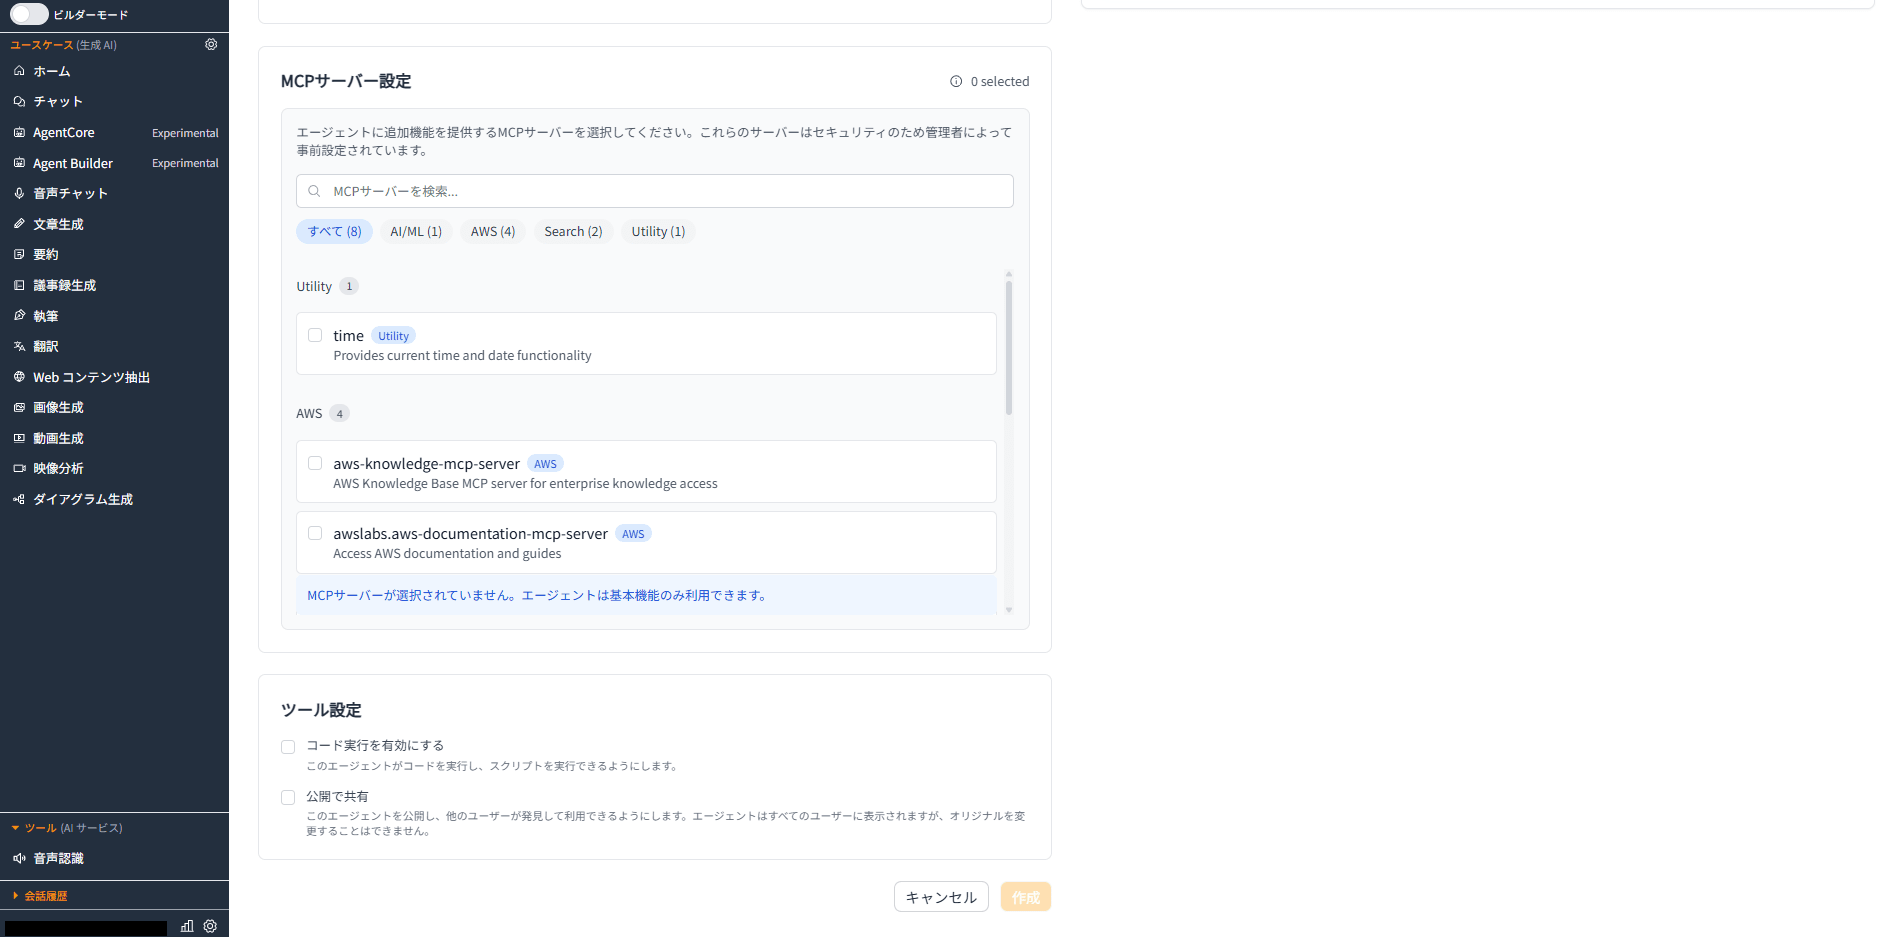Click the gear icon beside ユースケース header
The image size is (1901, 937).
(x=211, y=45)
